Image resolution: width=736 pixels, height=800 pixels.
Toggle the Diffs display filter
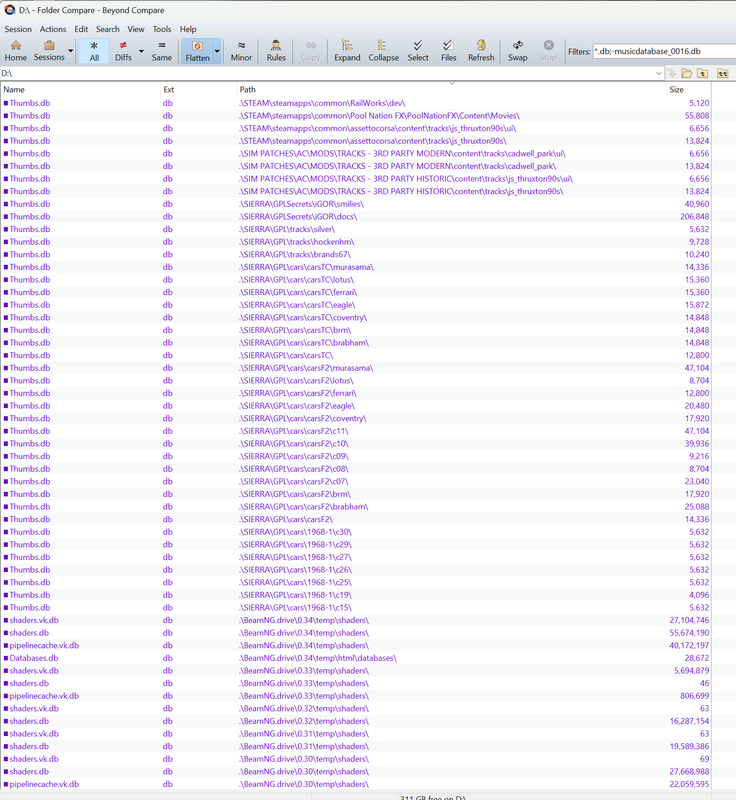point(123,51)
